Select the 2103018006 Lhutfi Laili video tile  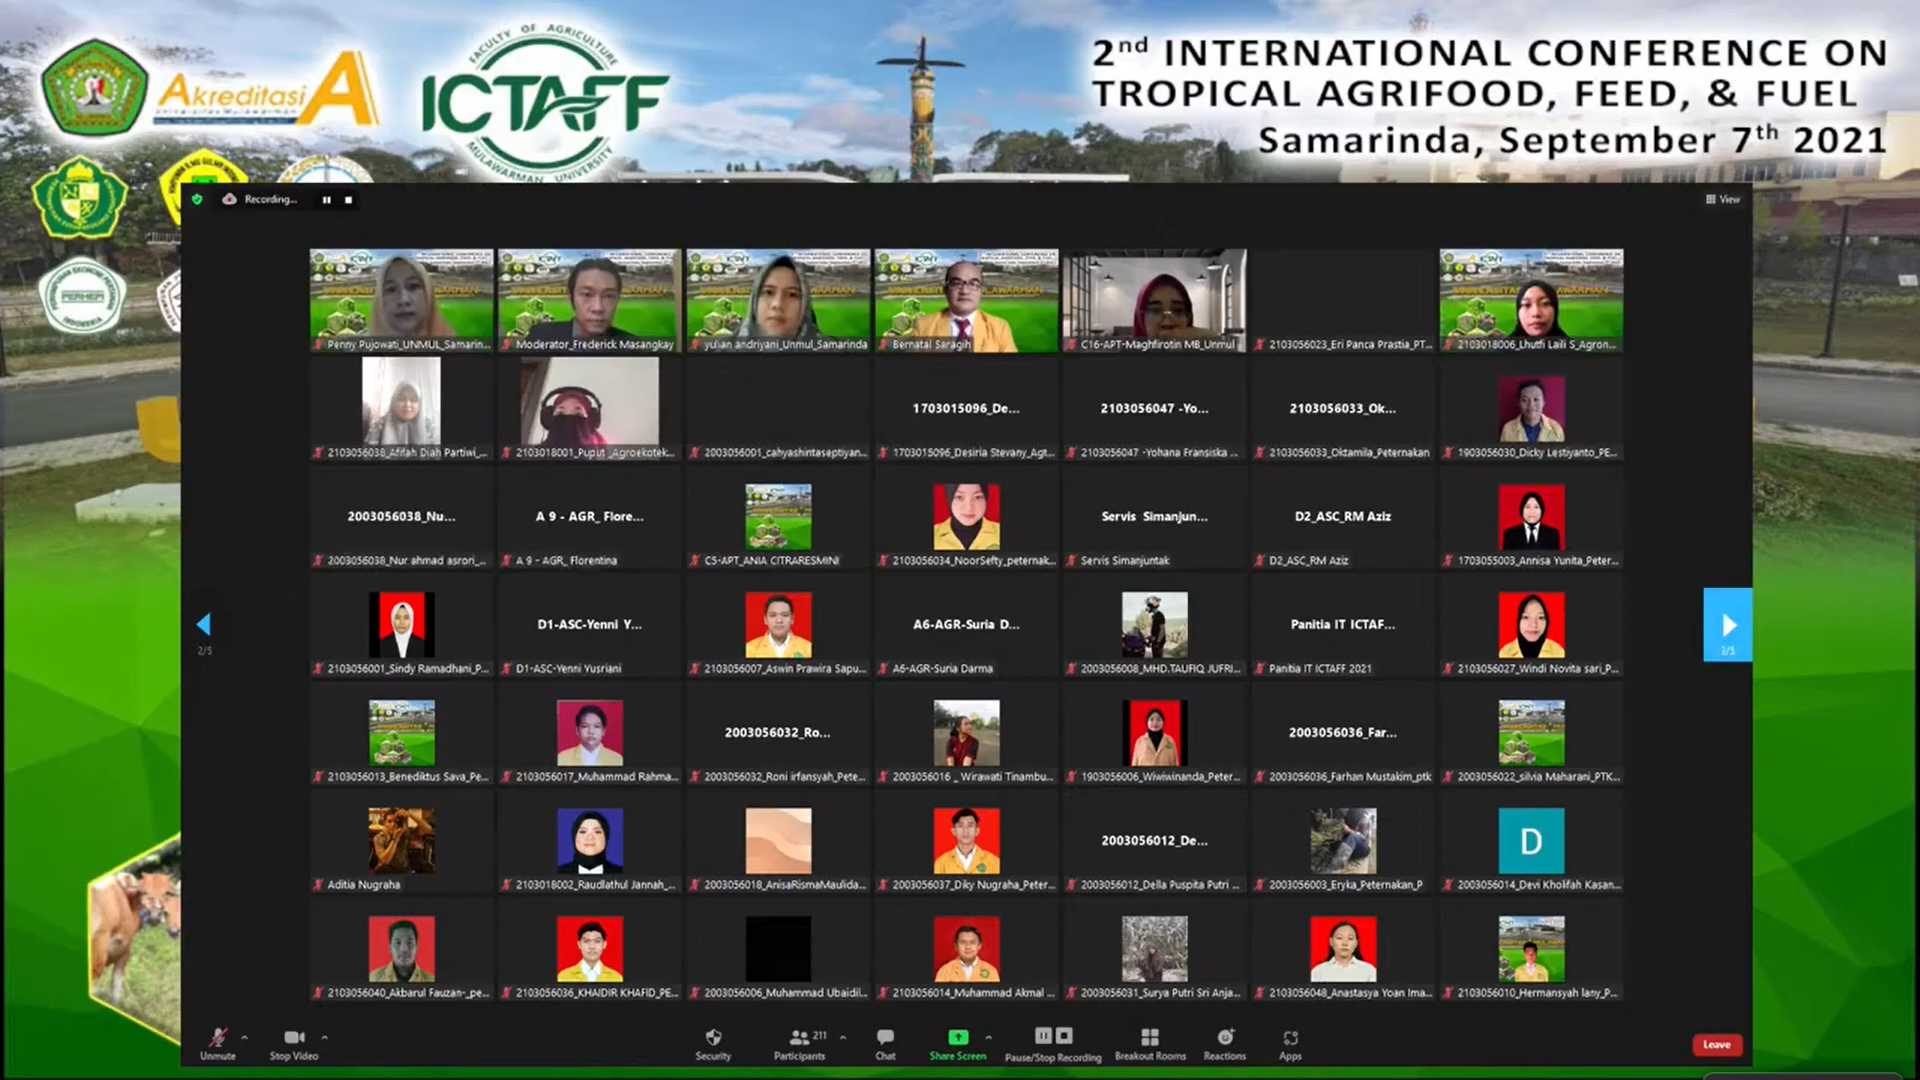point(1531,300)
